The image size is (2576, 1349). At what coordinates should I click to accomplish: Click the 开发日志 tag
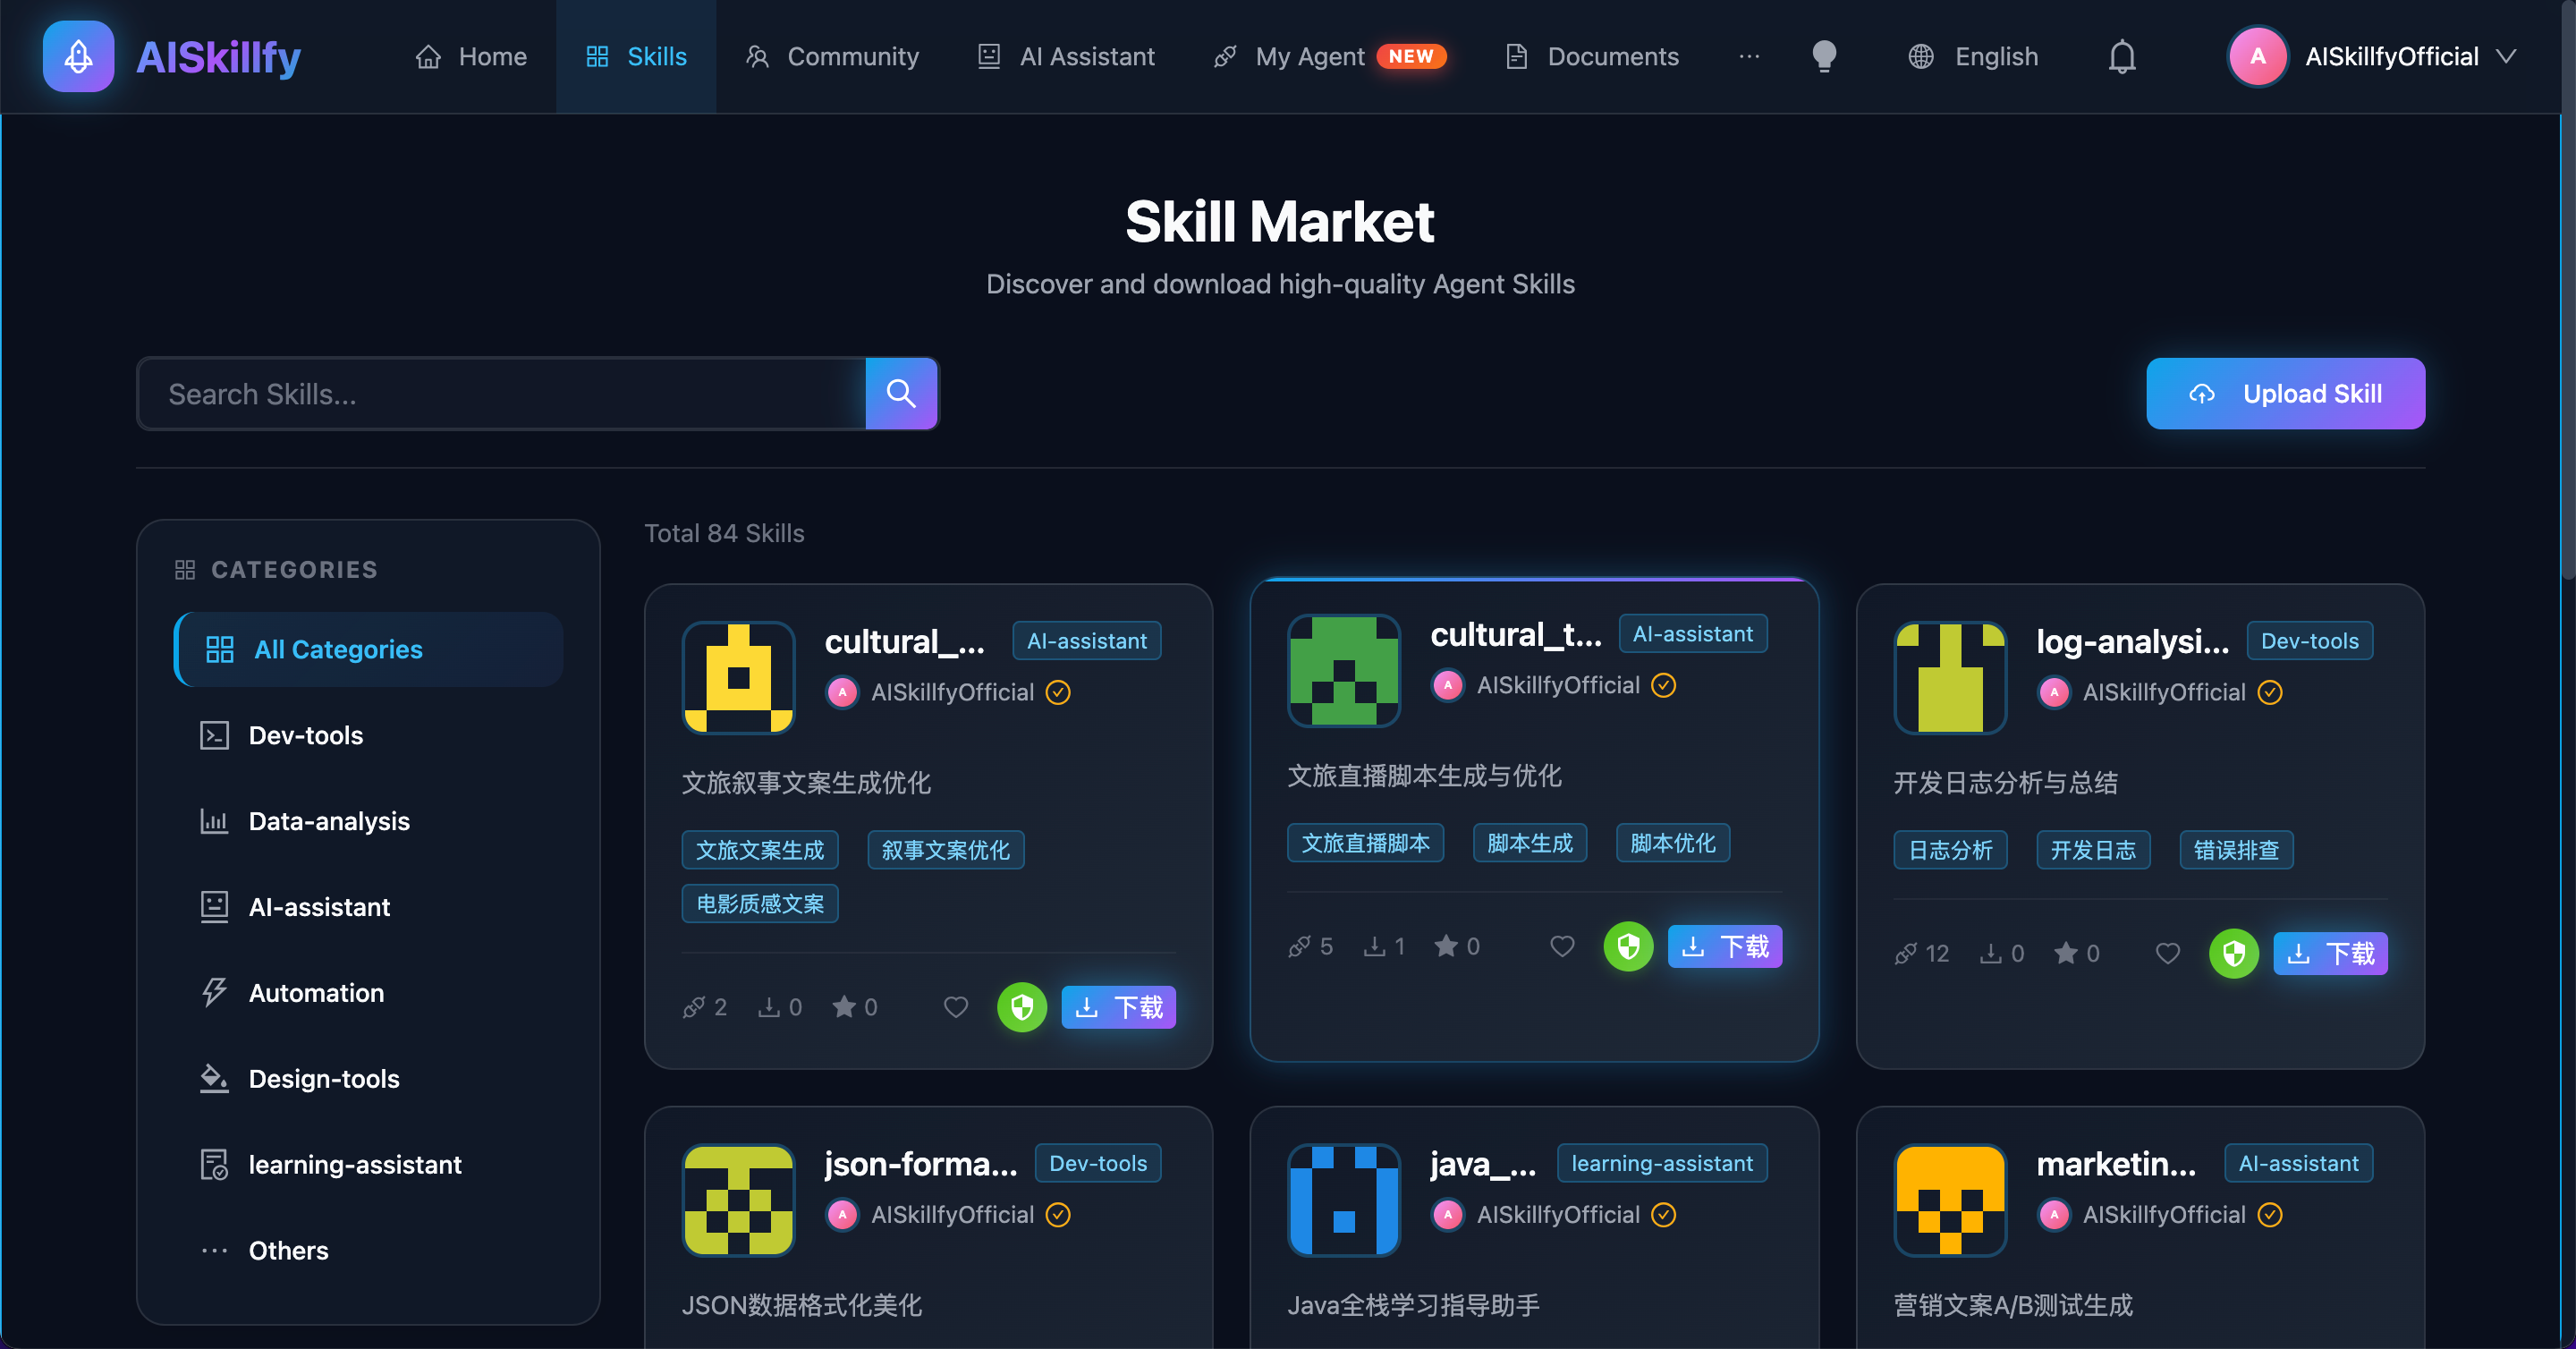coord(2093,850)
